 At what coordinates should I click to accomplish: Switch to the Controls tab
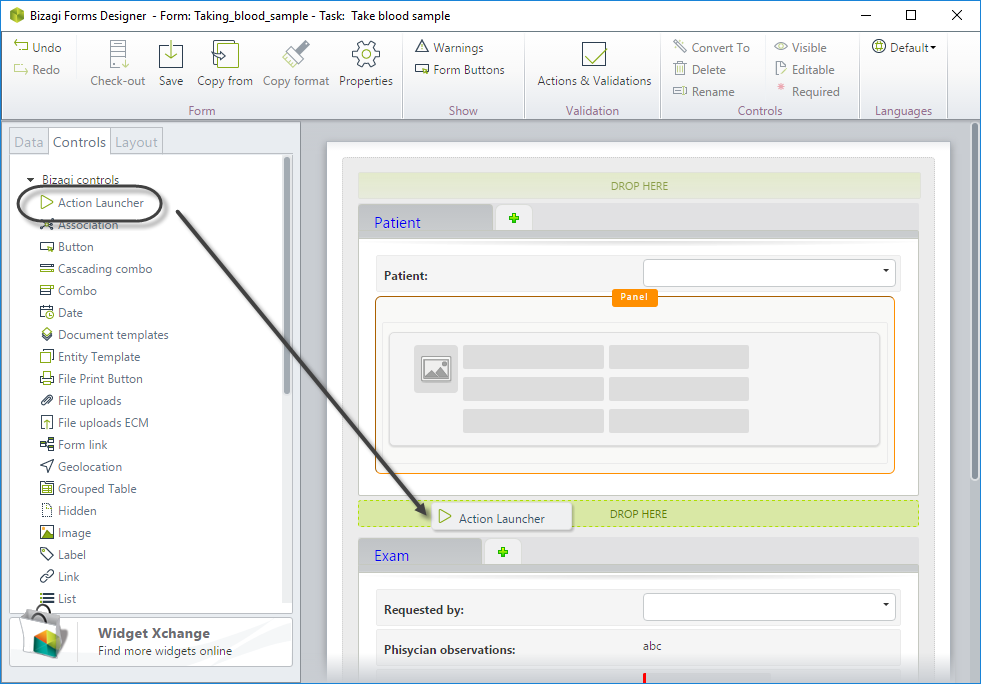coord(79,142)
